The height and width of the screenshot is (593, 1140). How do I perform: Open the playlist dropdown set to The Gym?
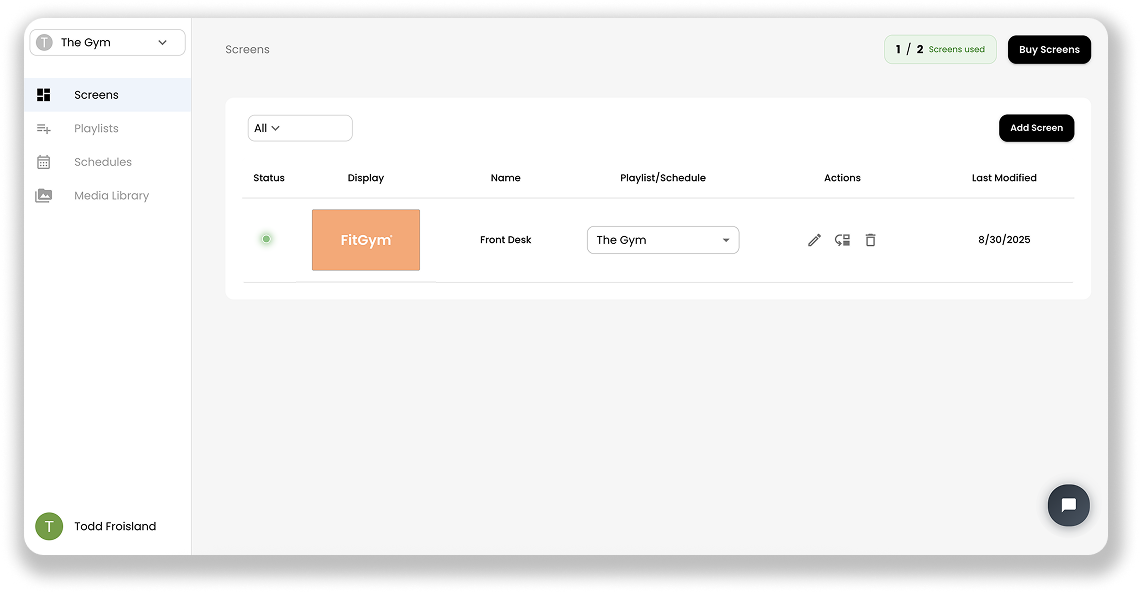pyautogui.click(x=663, y=240)
